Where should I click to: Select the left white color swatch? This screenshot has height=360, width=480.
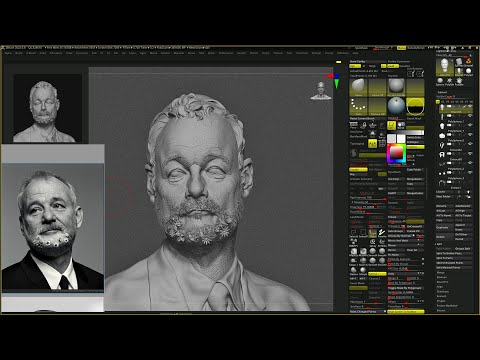[391, 139]
